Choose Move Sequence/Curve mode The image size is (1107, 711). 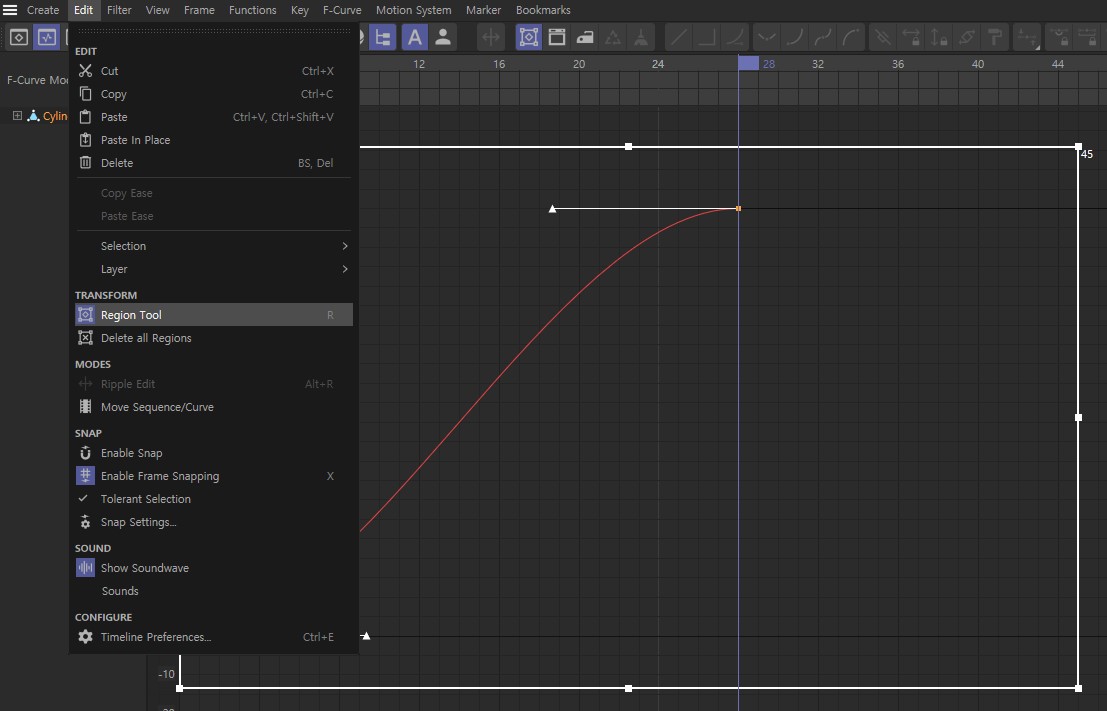tap(214, 407)
